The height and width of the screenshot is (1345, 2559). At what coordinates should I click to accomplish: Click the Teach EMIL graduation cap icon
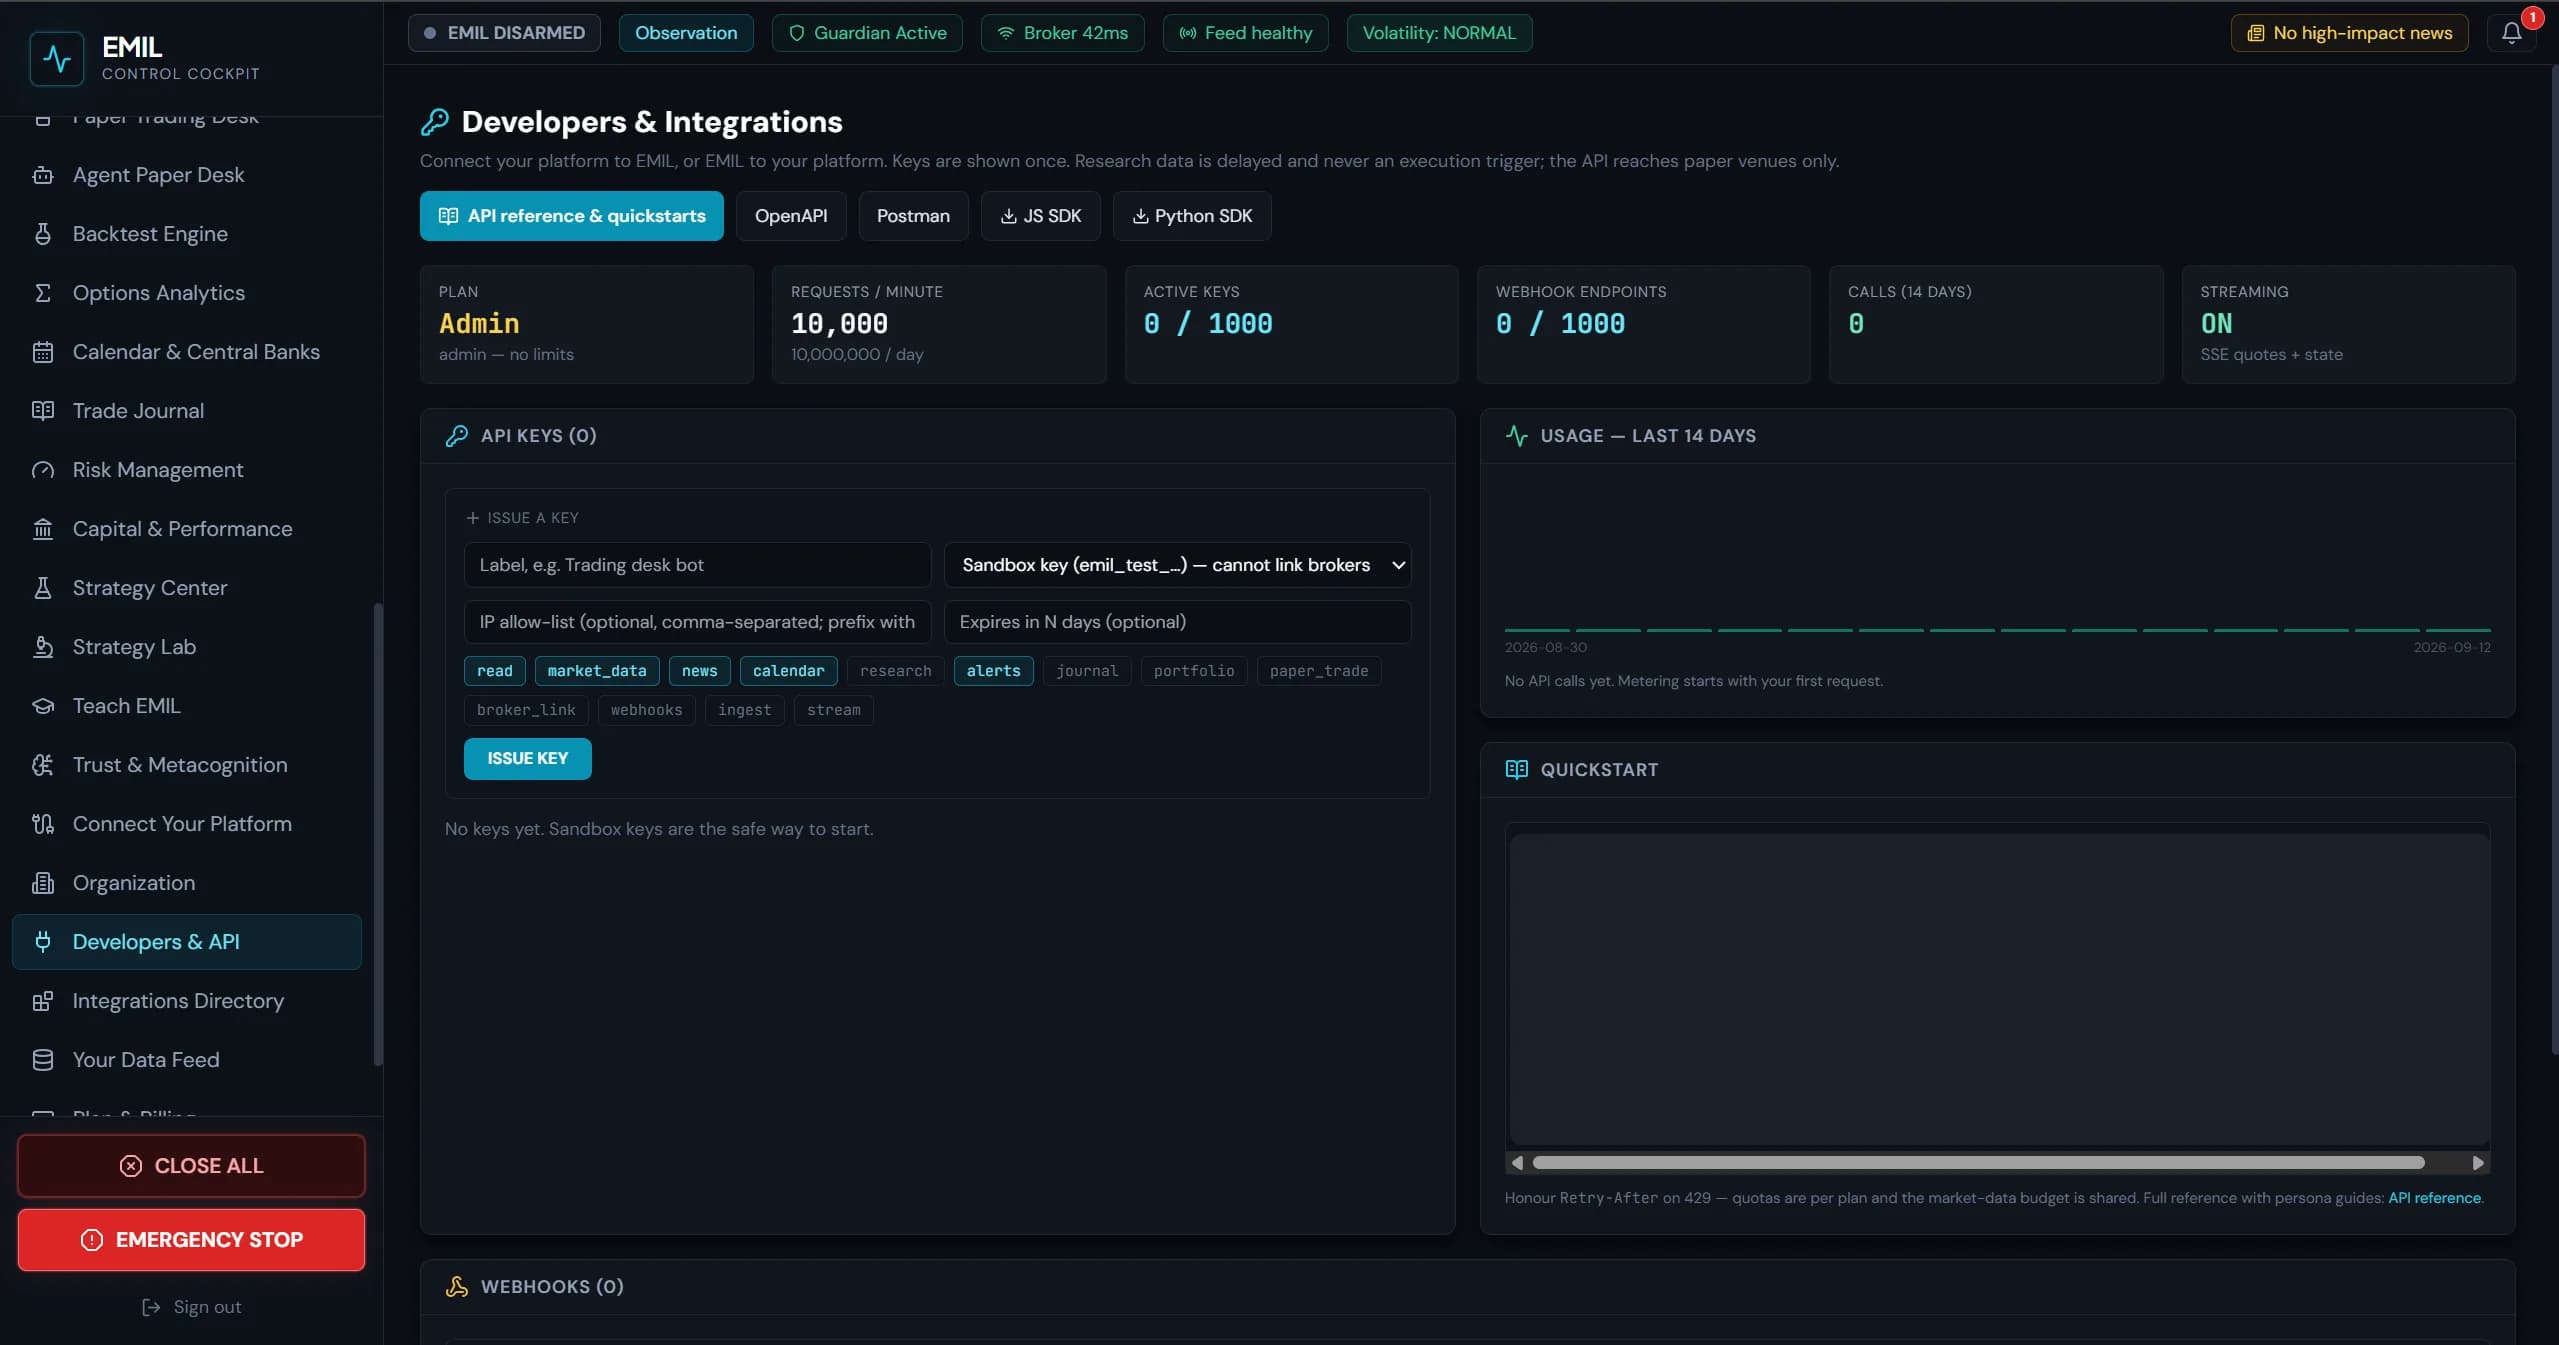[x=42, y=706]
